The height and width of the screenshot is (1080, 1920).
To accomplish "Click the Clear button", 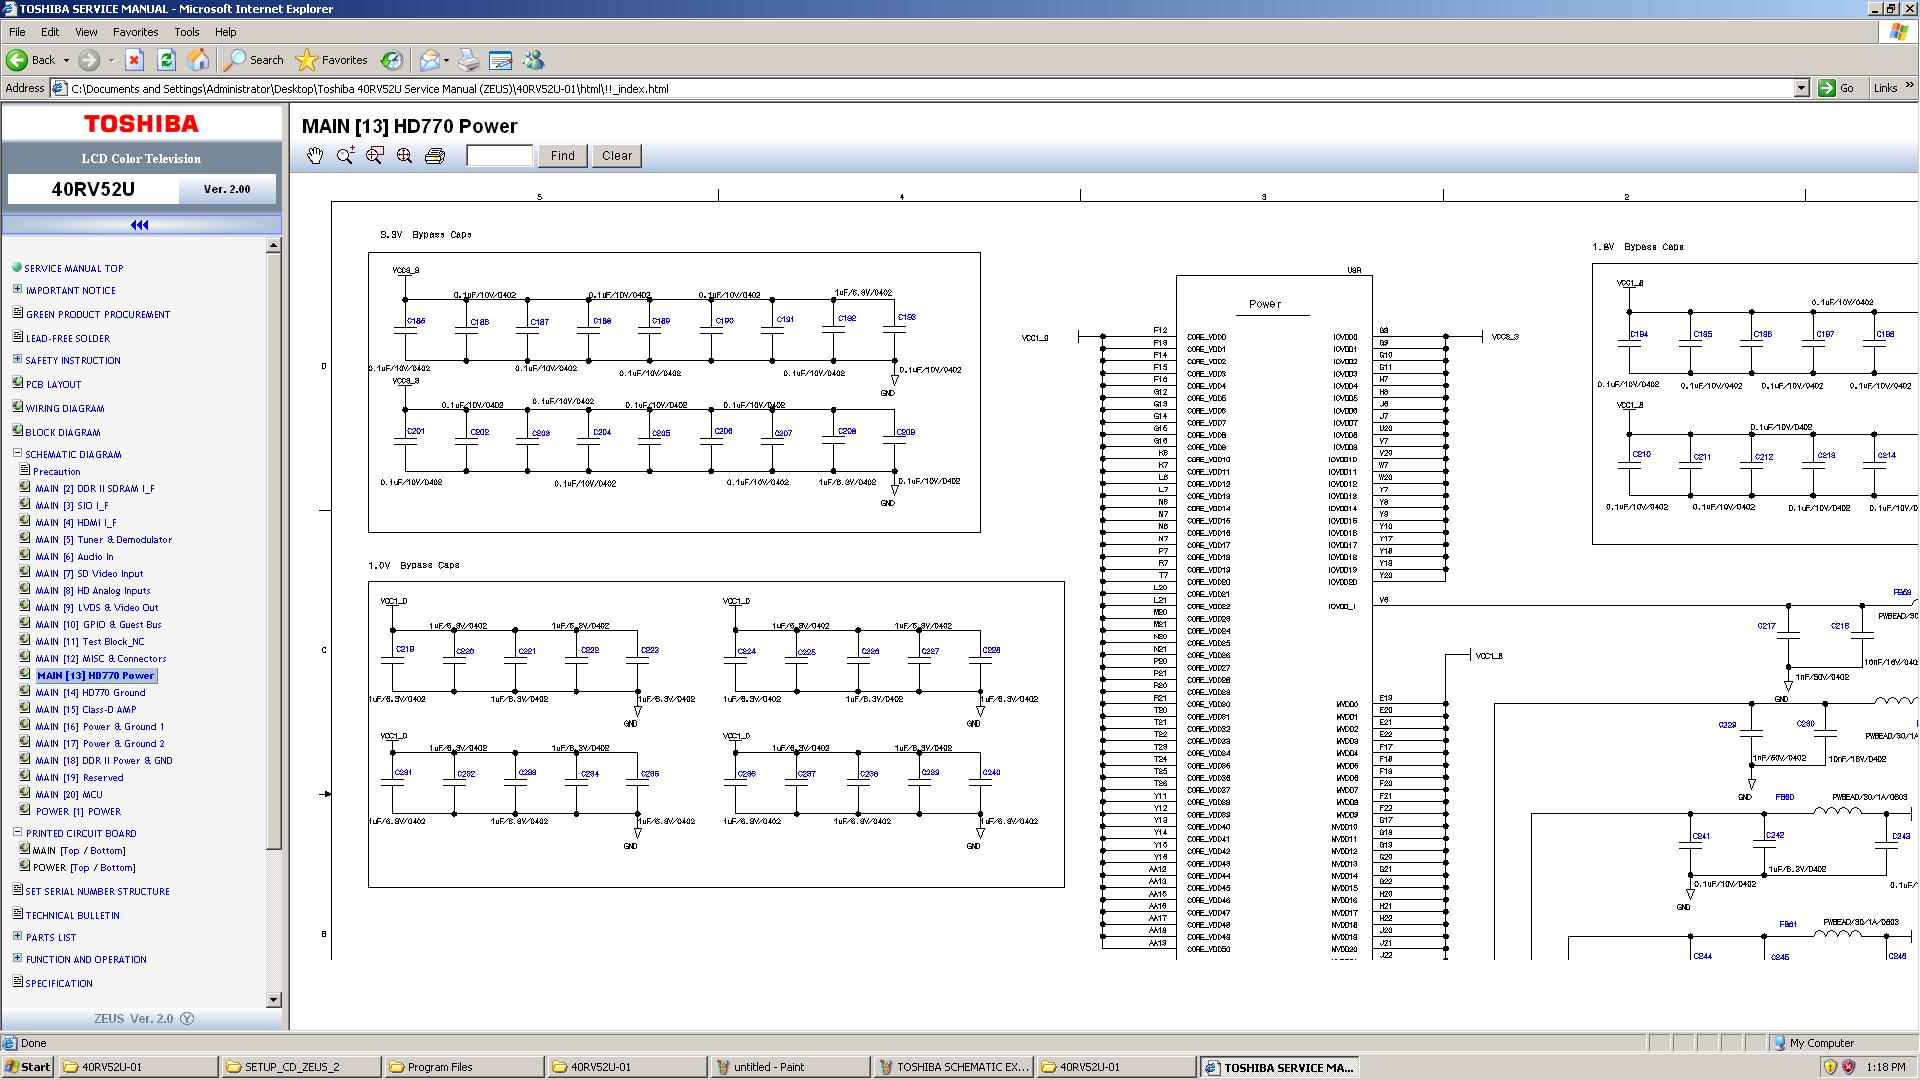I will click(617, 156).
